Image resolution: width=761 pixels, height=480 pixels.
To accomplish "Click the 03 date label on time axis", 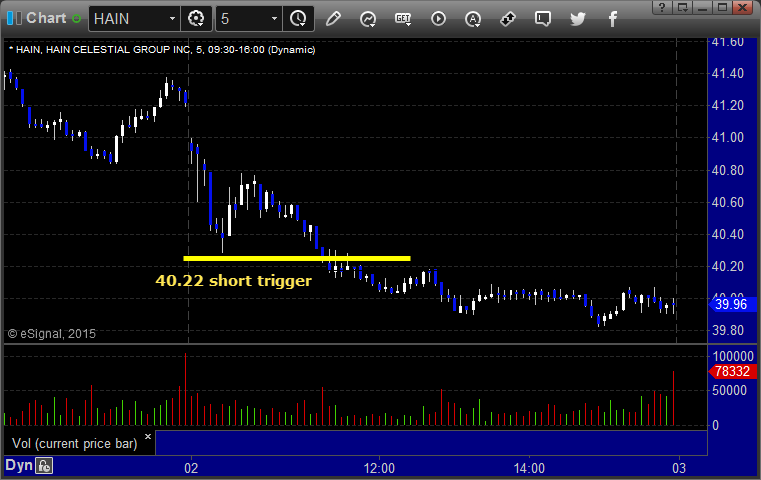I will coord(679,468).
